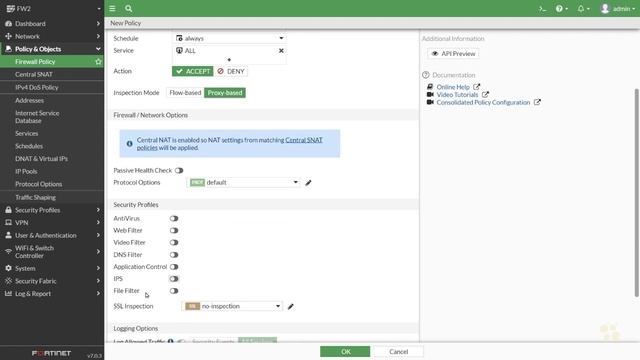Viewport: 640px width, 360px height.
Task: Open the search magnifier icon
Action: [x=129, y=8]
